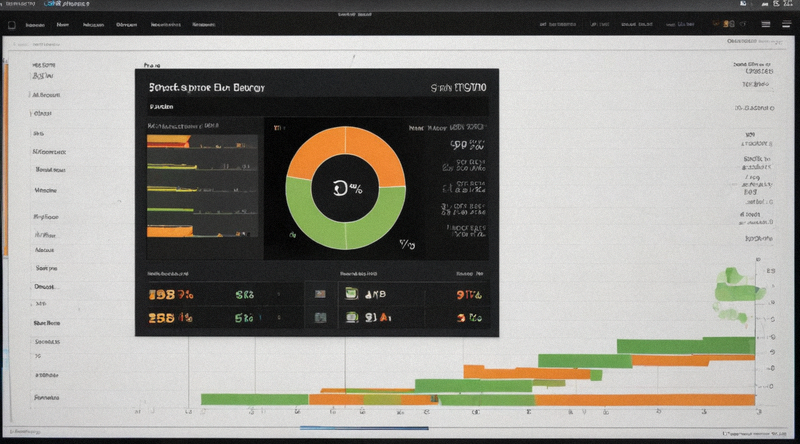This screenshot has height=444, width=800.
Task: Click the small gray thumbnail icon in the first stats row
Action: point(320,294)
